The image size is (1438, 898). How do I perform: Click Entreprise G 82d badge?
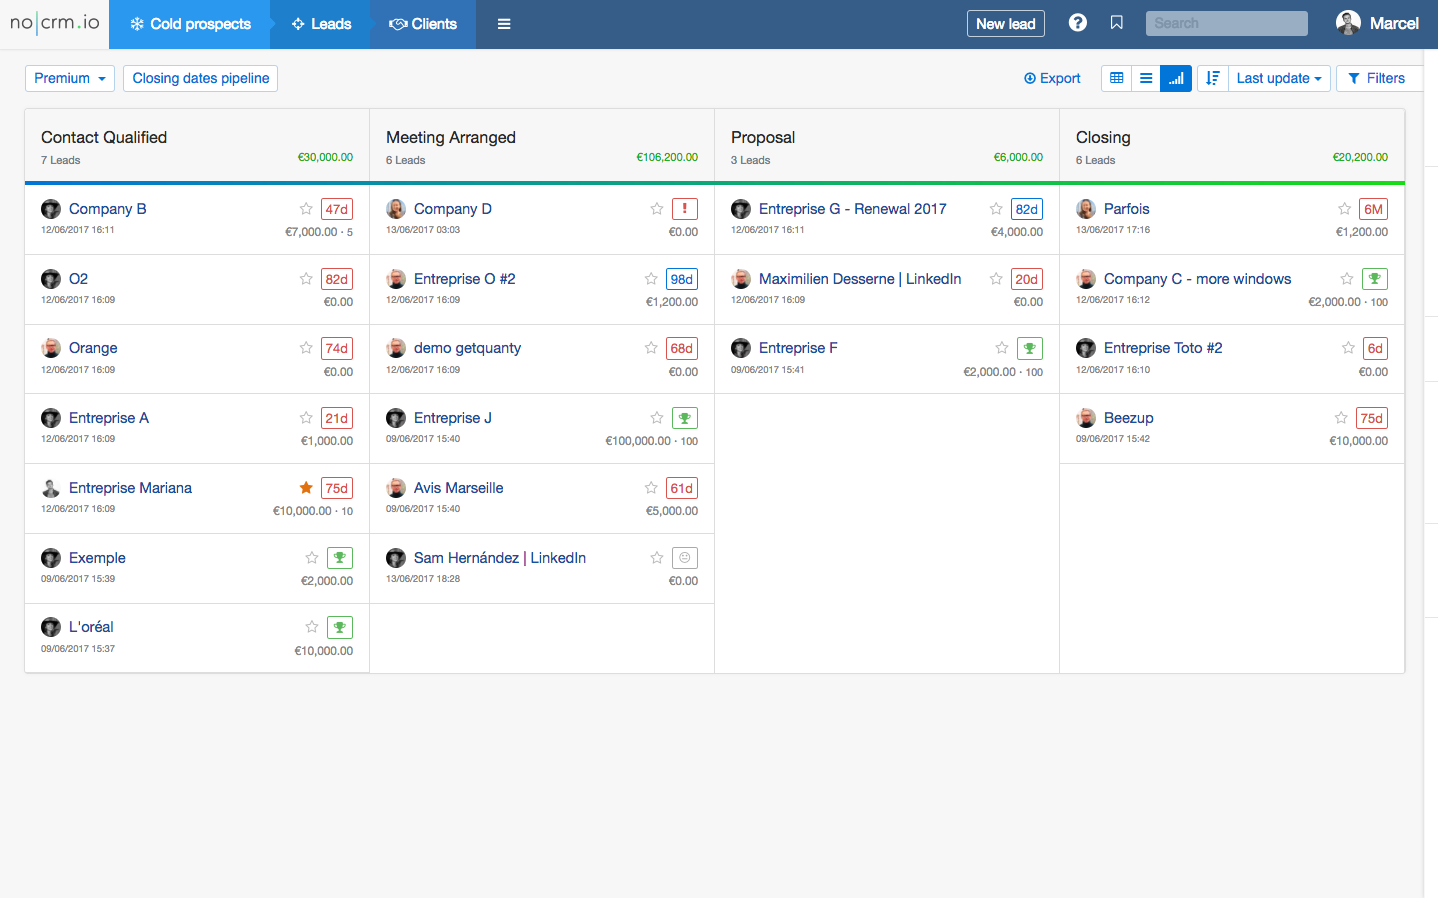coord(1027,209)
